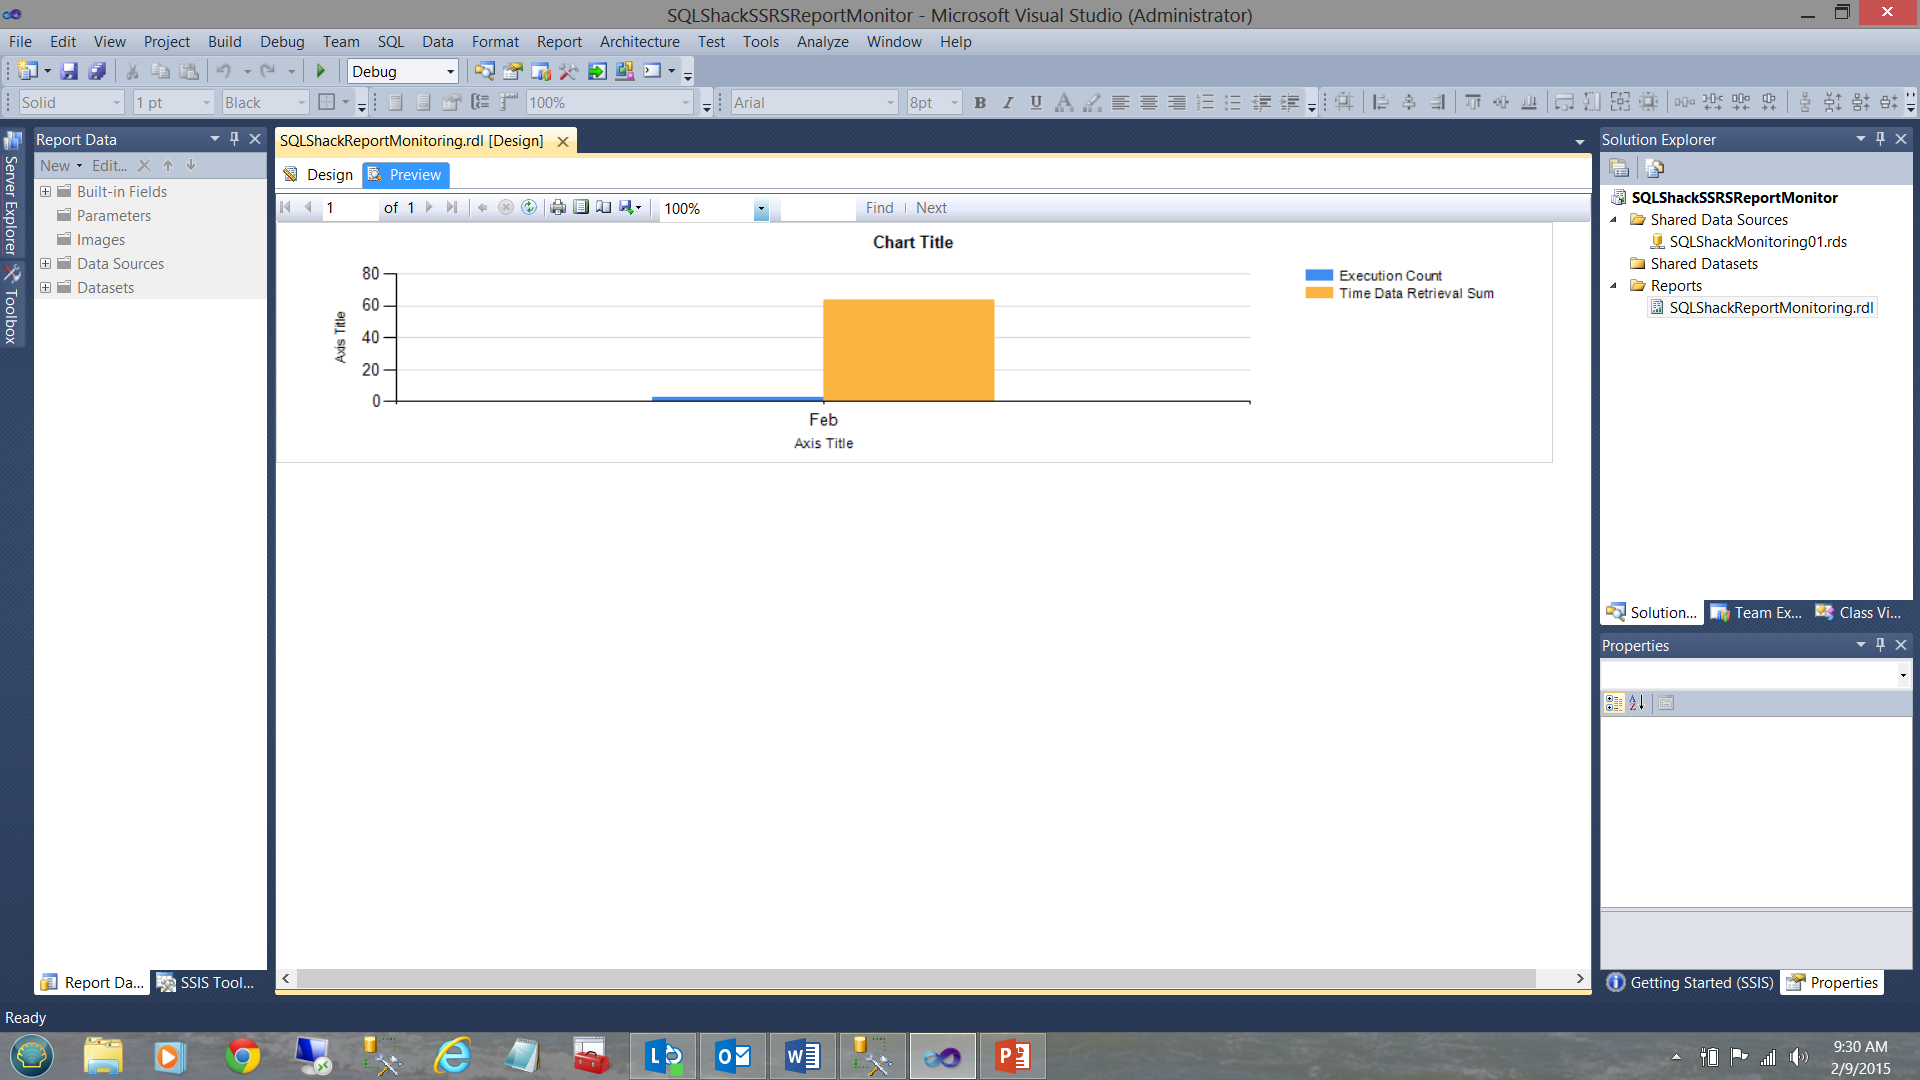The width and height of the screenshot is (1920, 1080).
Task: Click the Export report save icon
Action: tap(627, 208)
